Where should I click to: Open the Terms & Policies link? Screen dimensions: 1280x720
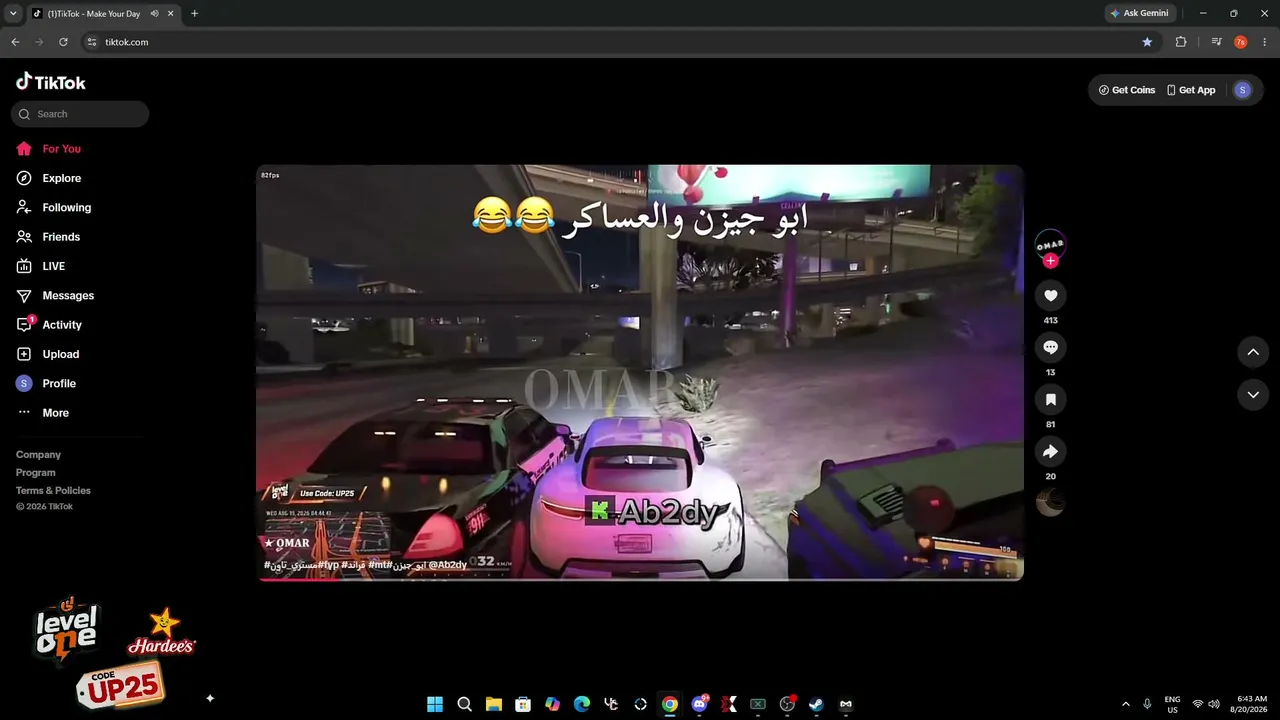click(53, 491)
